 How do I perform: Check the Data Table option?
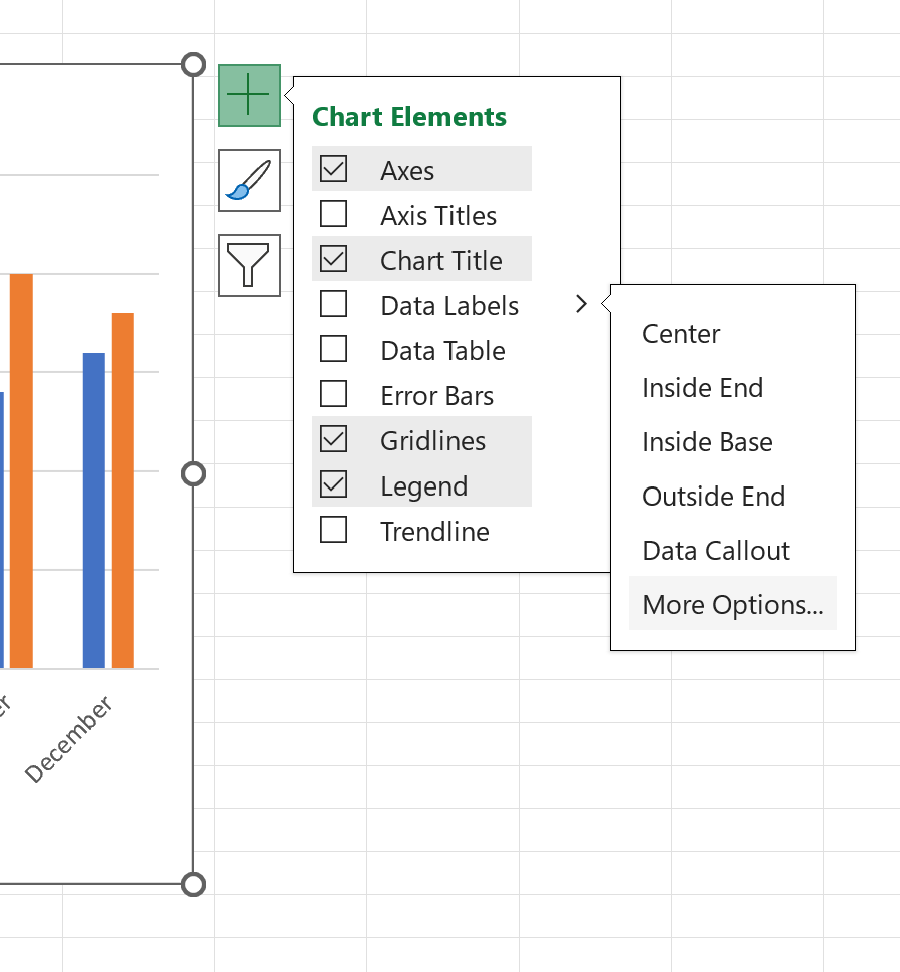pos(334,348)
